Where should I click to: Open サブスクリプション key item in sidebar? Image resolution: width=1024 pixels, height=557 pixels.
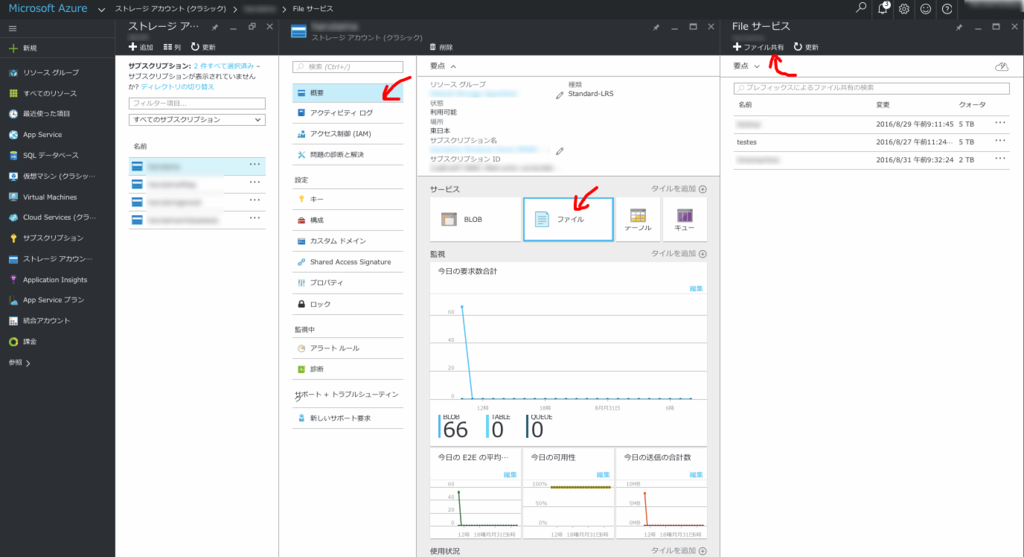click(52, 238)
